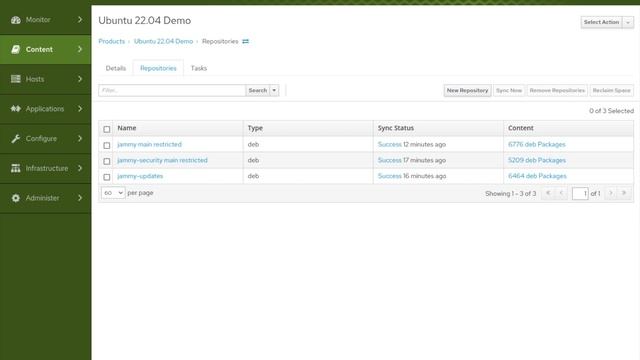Open the jammy-security main restricted repository link
Viewport: 640px width, 360px height.
click(162, 160)
